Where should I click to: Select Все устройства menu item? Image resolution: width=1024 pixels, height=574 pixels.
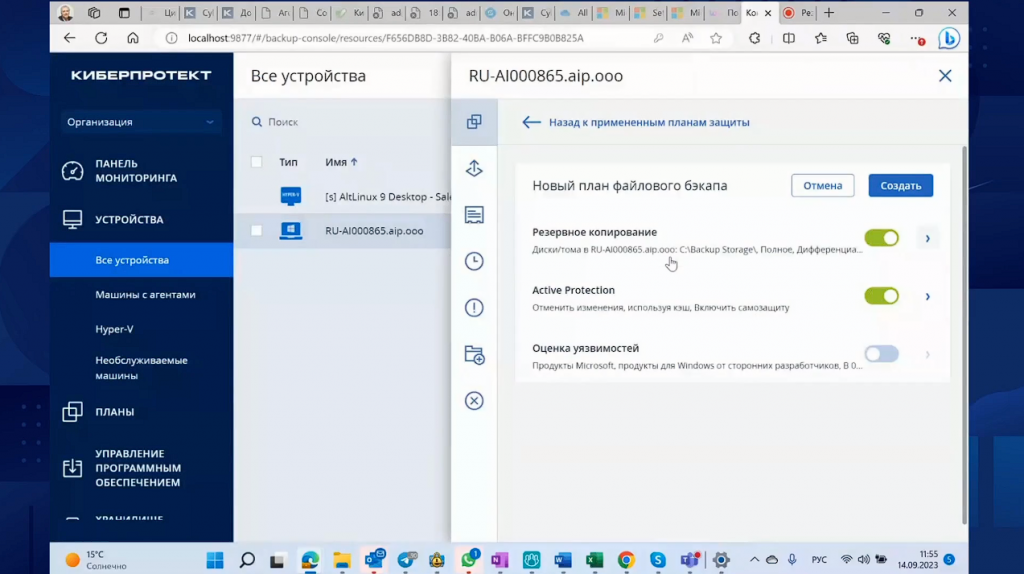(x=141, y=260)
